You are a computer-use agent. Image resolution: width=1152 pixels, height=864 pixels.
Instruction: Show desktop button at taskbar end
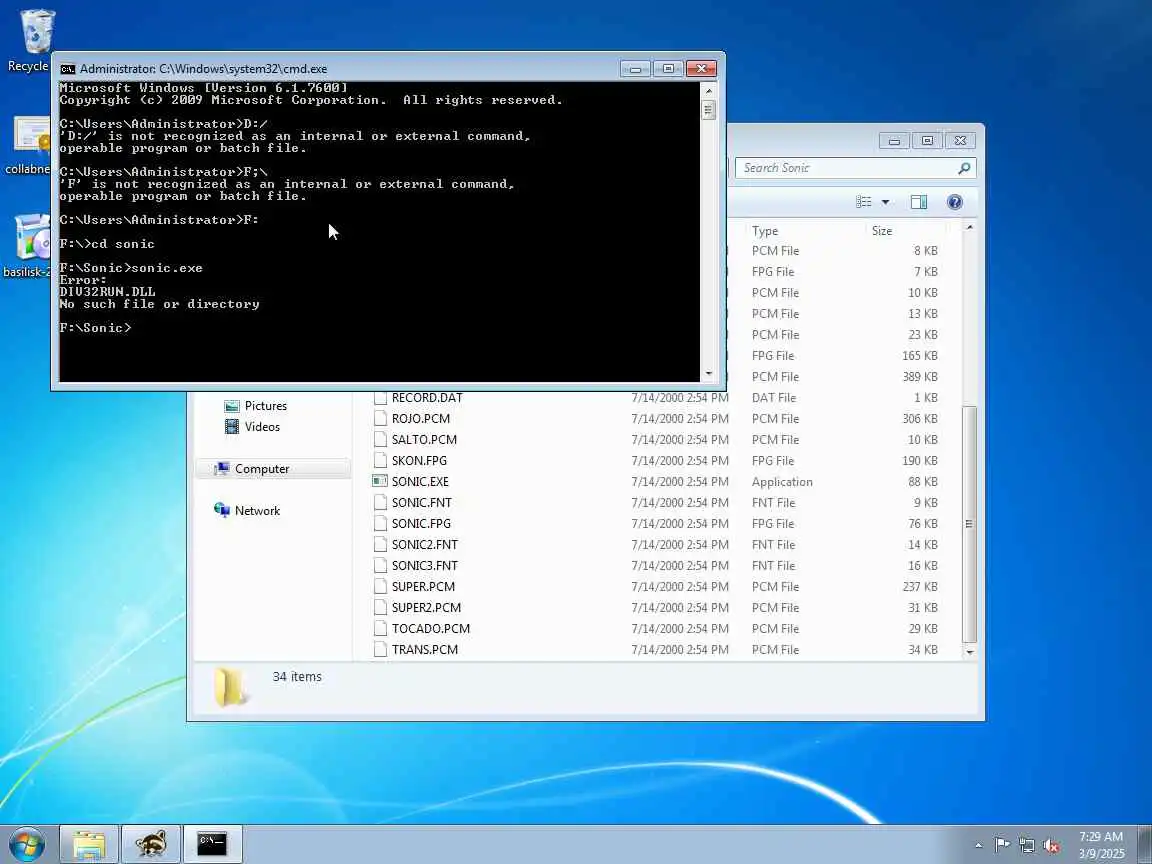pos(1144,844)
